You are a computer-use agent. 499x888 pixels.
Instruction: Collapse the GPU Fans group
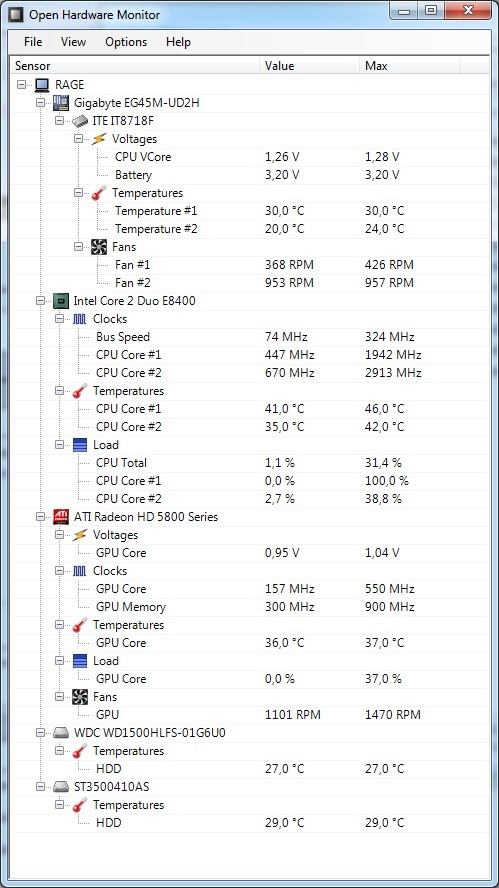coord(59,697)
